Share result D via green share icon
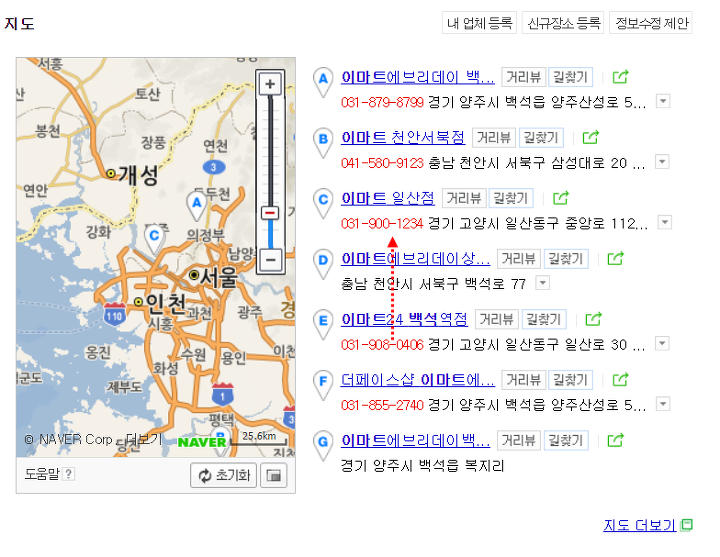This screenshot has height=557, width=720. (615, 259)
